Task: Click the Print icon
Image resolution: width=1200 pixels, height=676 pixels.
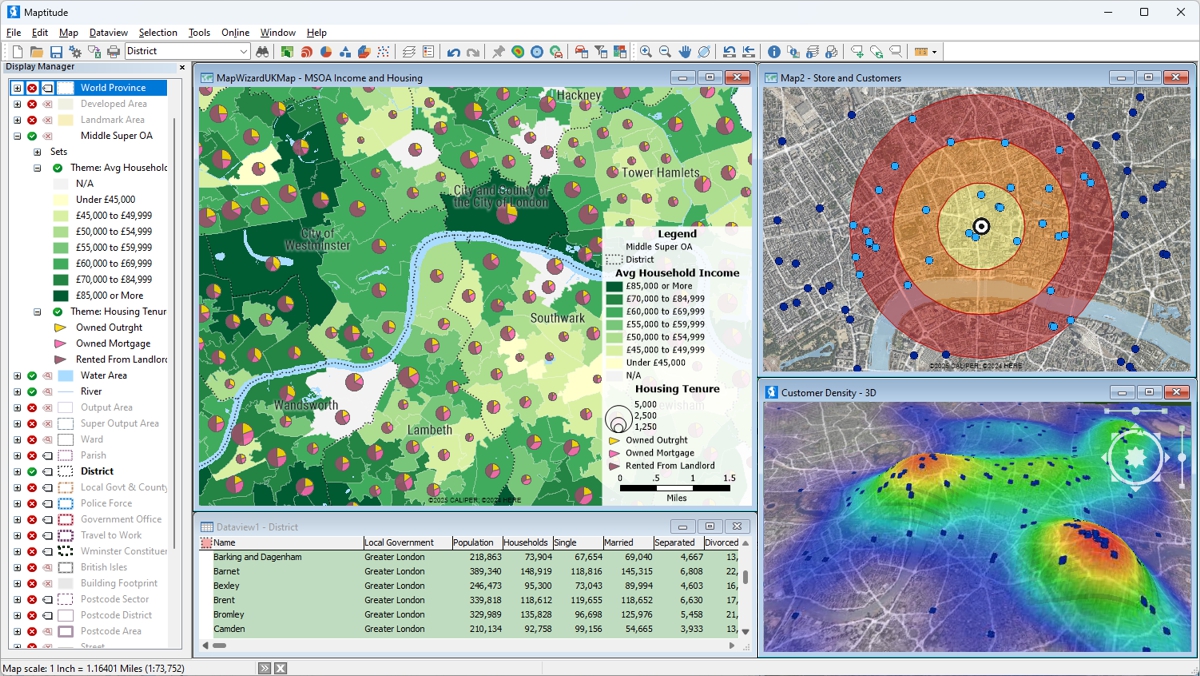Action: pos(112,50)
